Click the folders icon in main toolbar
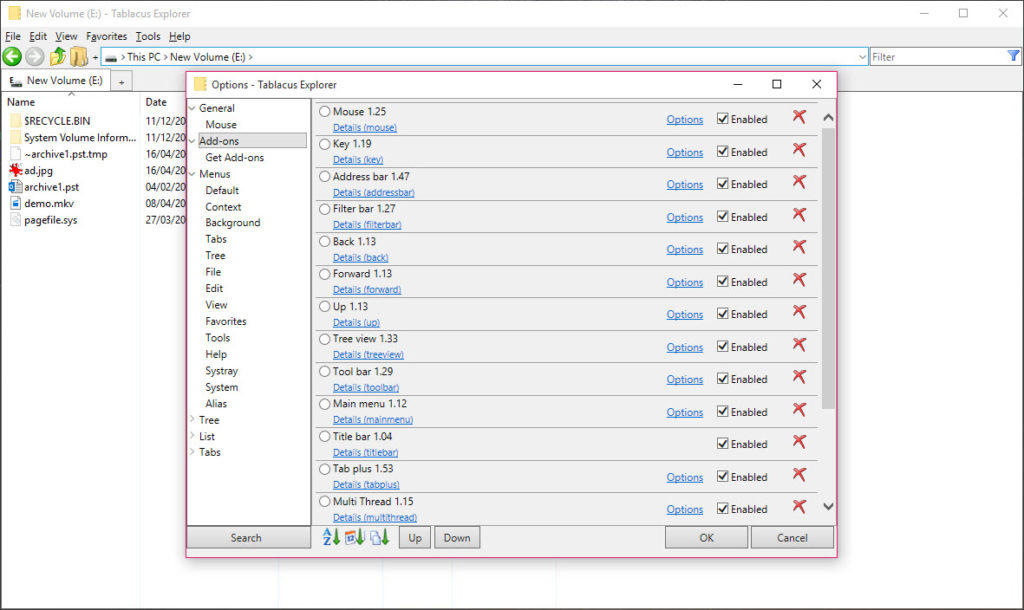This screenshot has width=1024, height=610. pos(79,57)
